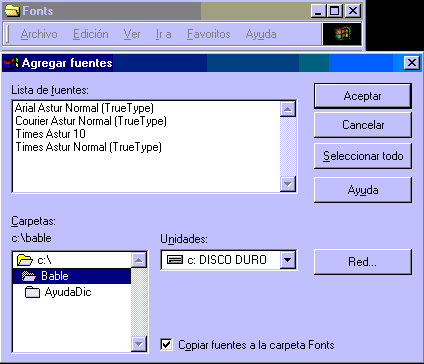Image resolution: width=424 pixels, height=364 pixels.
Task: Click scroll up arrow in font list
Action: (288, 109)
